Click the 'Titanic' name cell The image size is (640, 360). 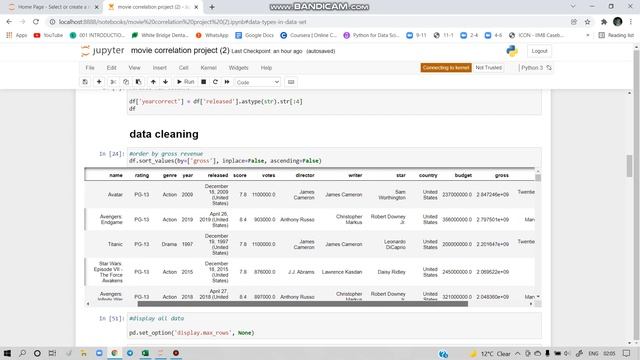pyautogui.click(x=115, y=244)
